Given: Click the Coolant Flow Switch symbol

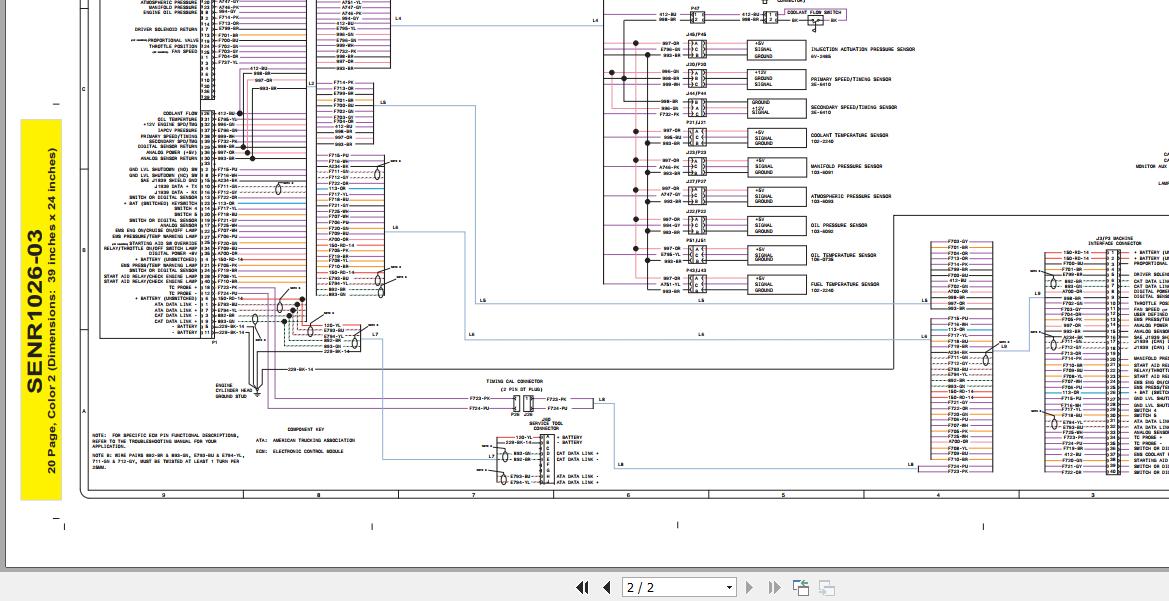Looking at the screenshot, I should click(816, 19).
